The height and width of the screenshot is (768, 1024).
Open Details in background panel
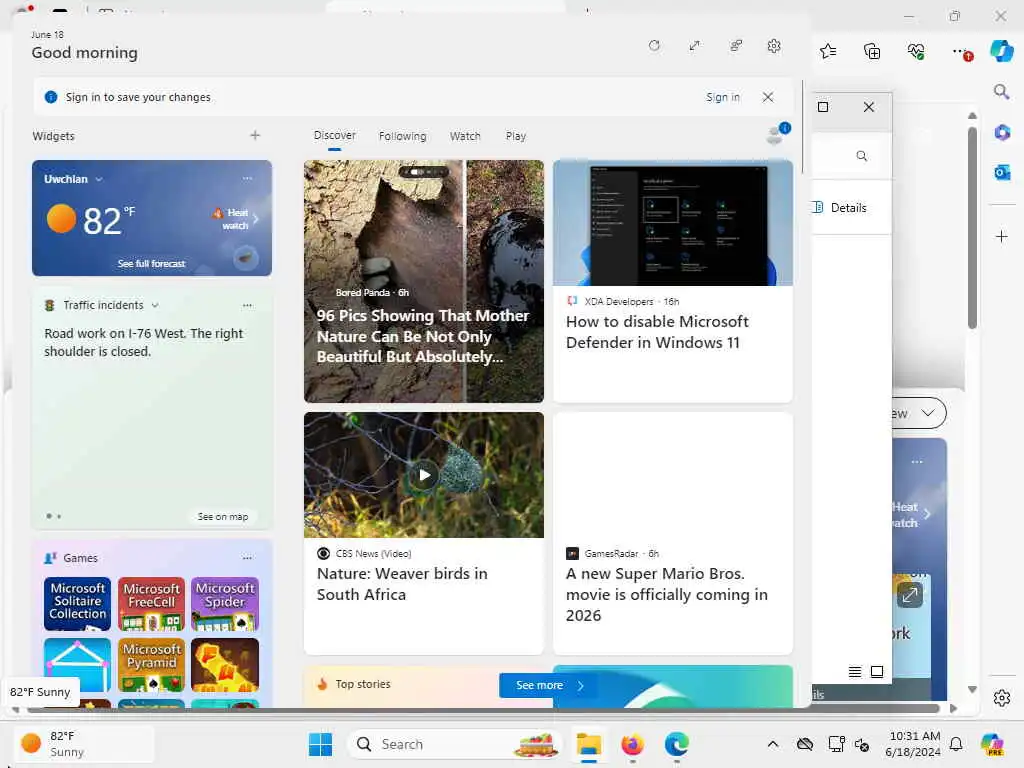click(x=840, y=208)
